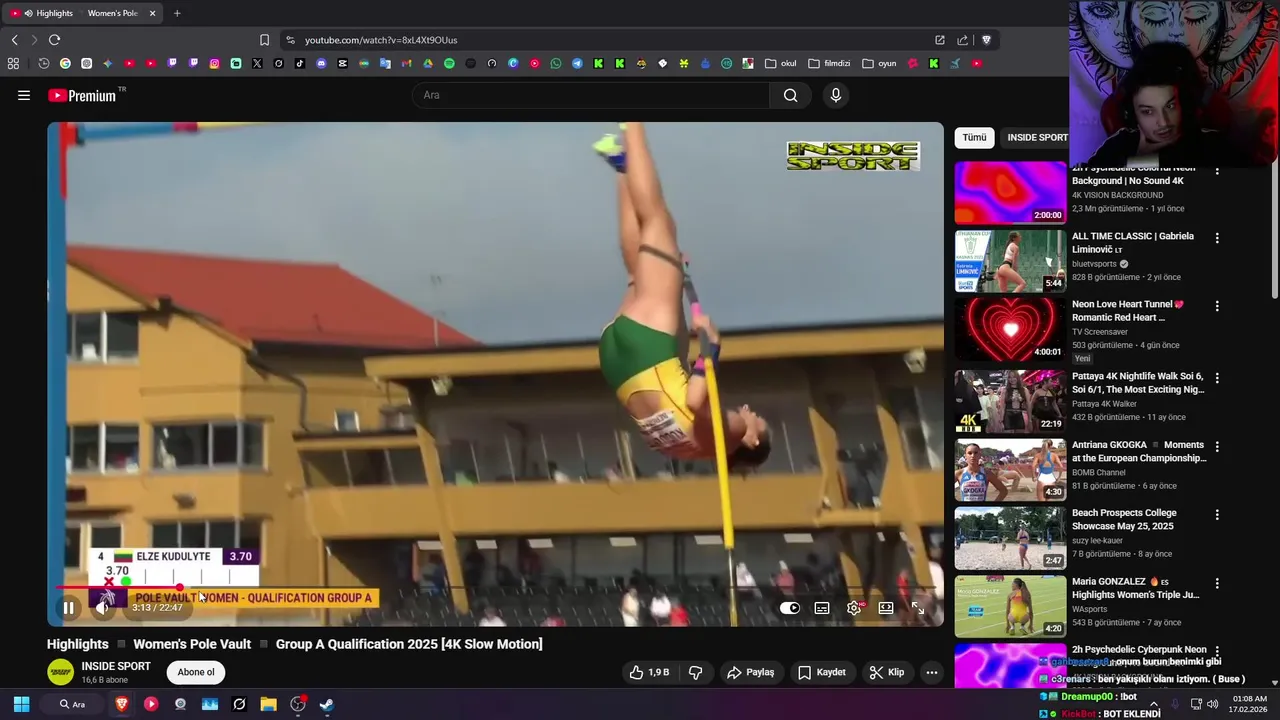
Task: Switch to theater mode
Action: click(886, 608)
